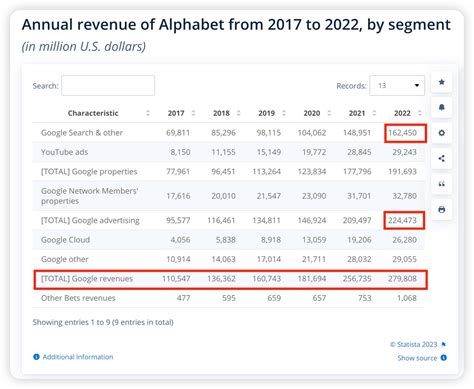
Task: Click the flag icon next to Statista 2023
Action: tap(444, 344)
